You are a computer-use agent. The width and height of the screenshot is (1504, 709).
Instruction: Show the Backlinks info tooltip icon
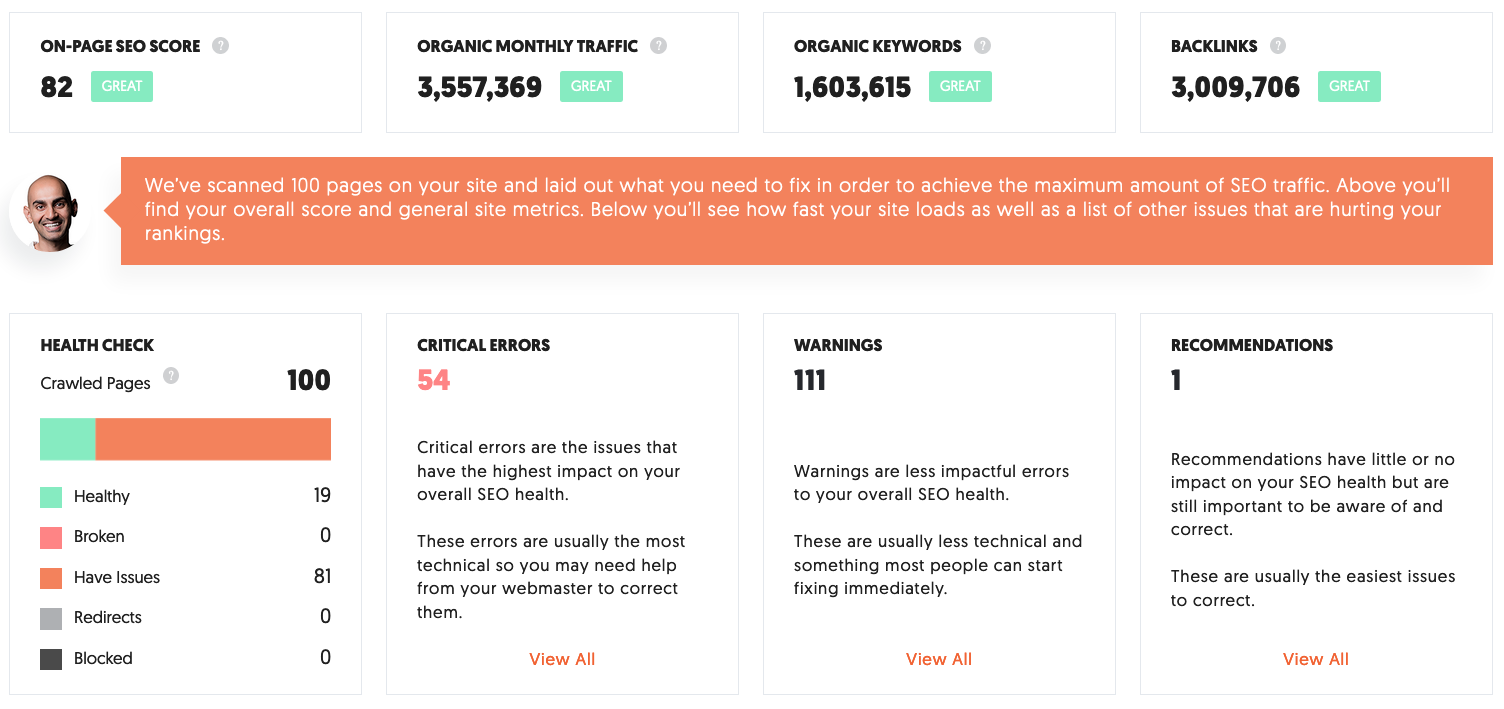pyautogui.click(x=1278, y=46)
